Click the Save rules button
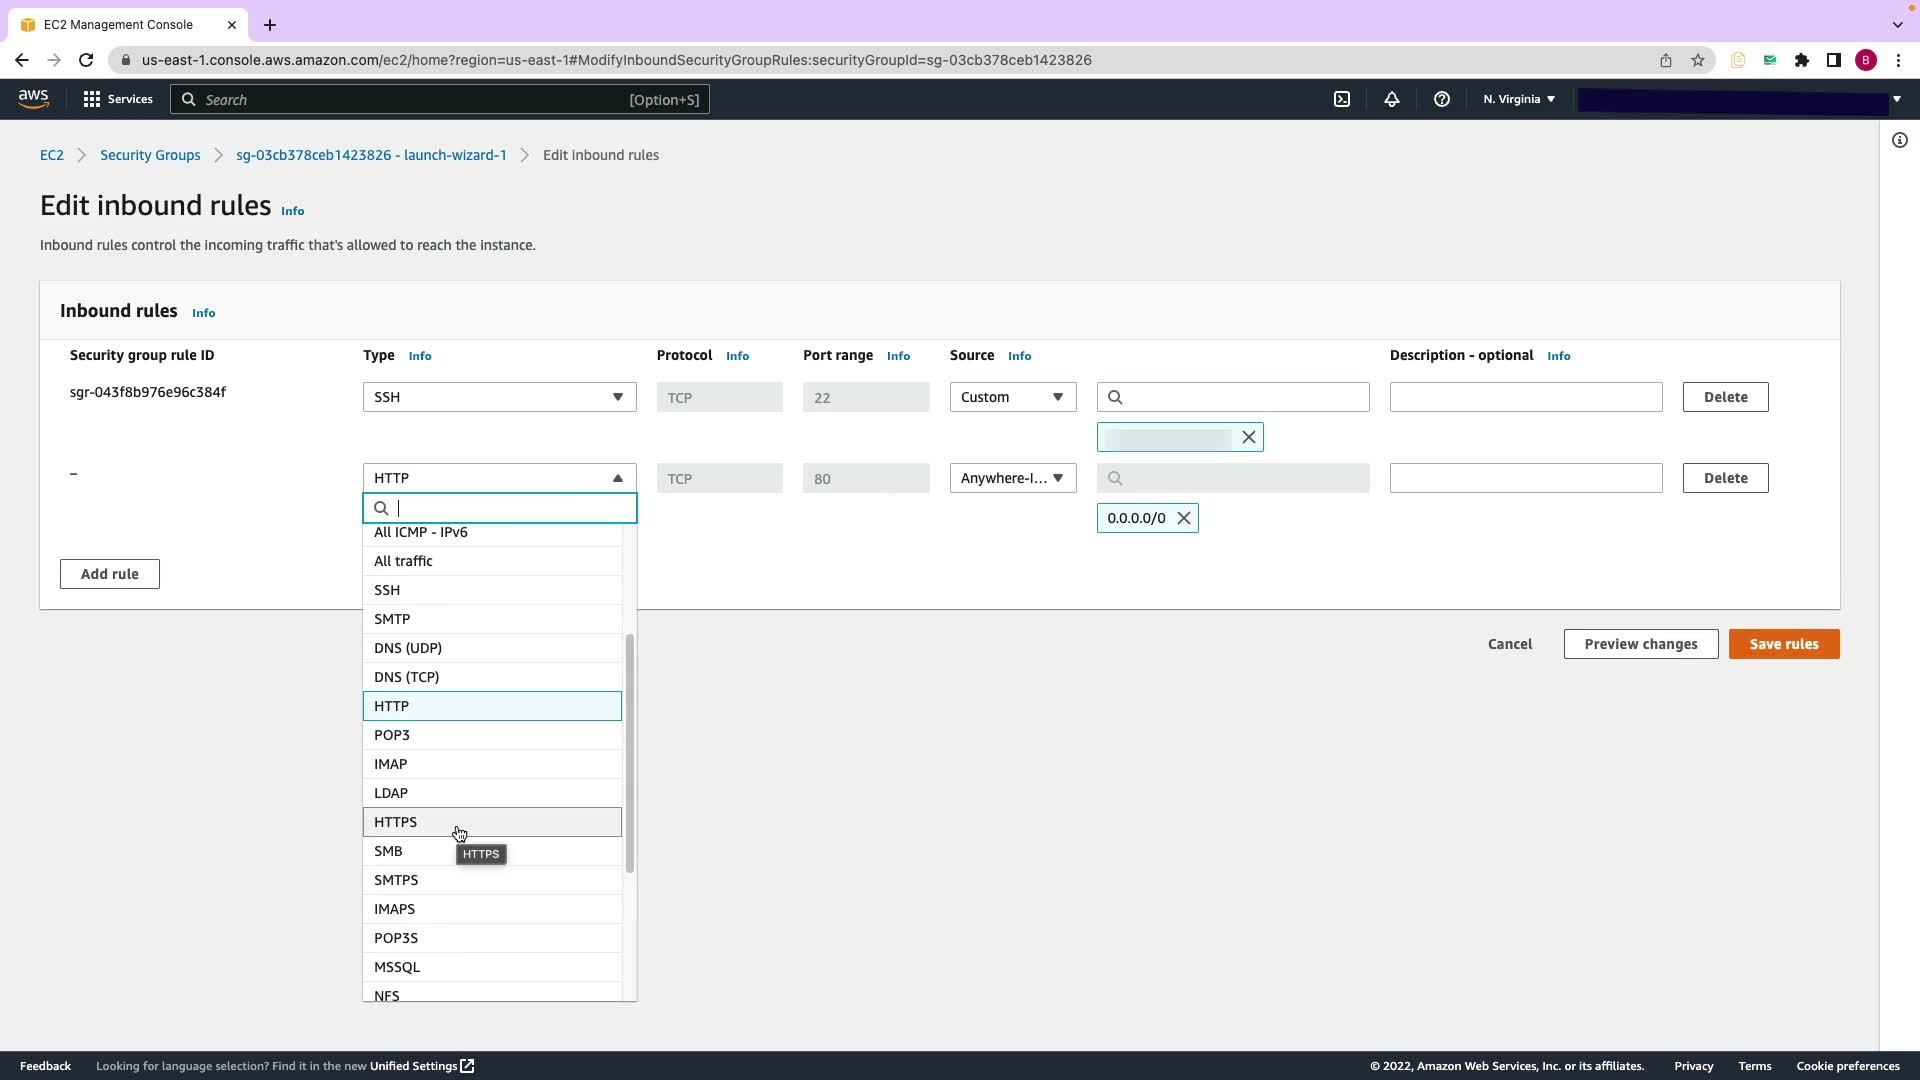The height and width of the screenshot is (1080, 1920). [1783, 644]
